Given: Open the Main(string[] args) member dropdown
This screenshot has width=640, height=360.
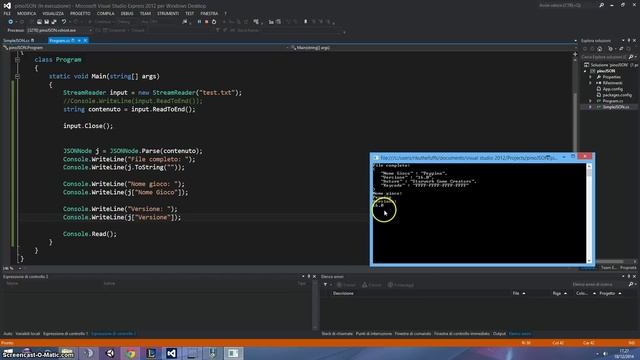Looking at the screenshot, I should coord(433,48).
